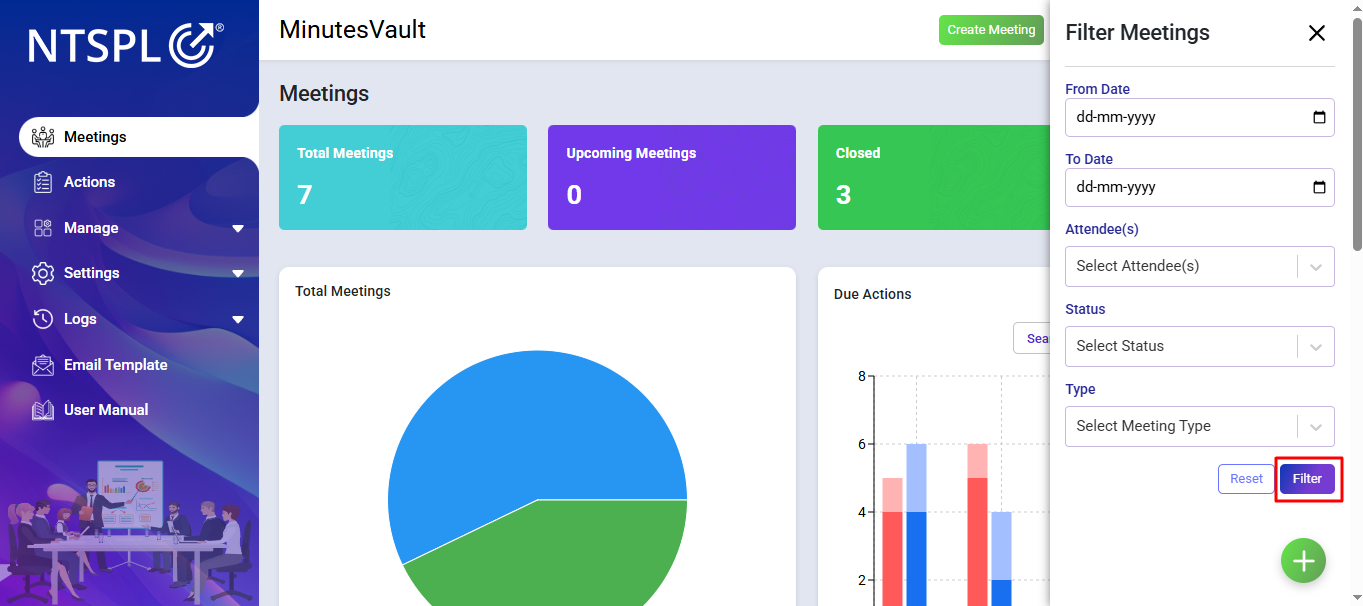This screenshot has width=1363, height=606.
Task: Click the NTSPL logo
Action: coord(126,46)
